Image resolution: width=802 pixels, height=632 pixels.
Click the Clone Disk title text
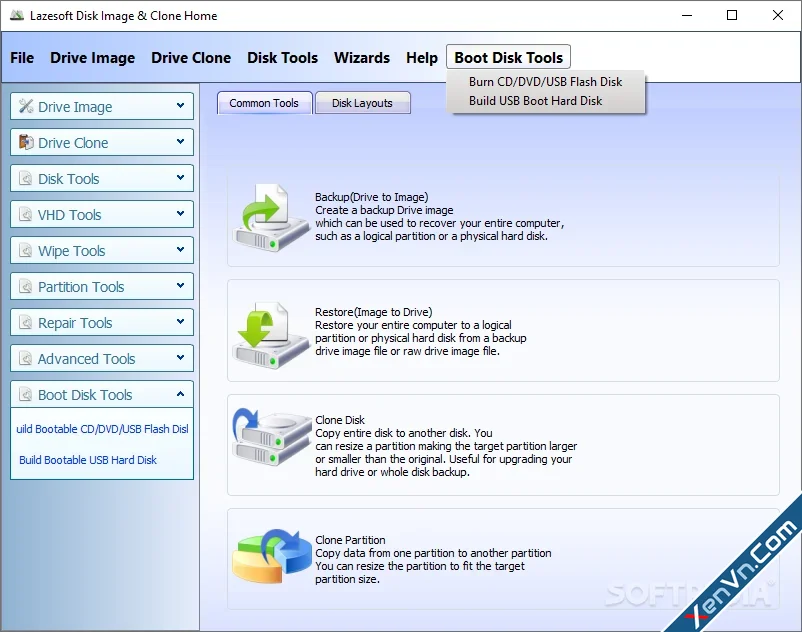[340, 420]
